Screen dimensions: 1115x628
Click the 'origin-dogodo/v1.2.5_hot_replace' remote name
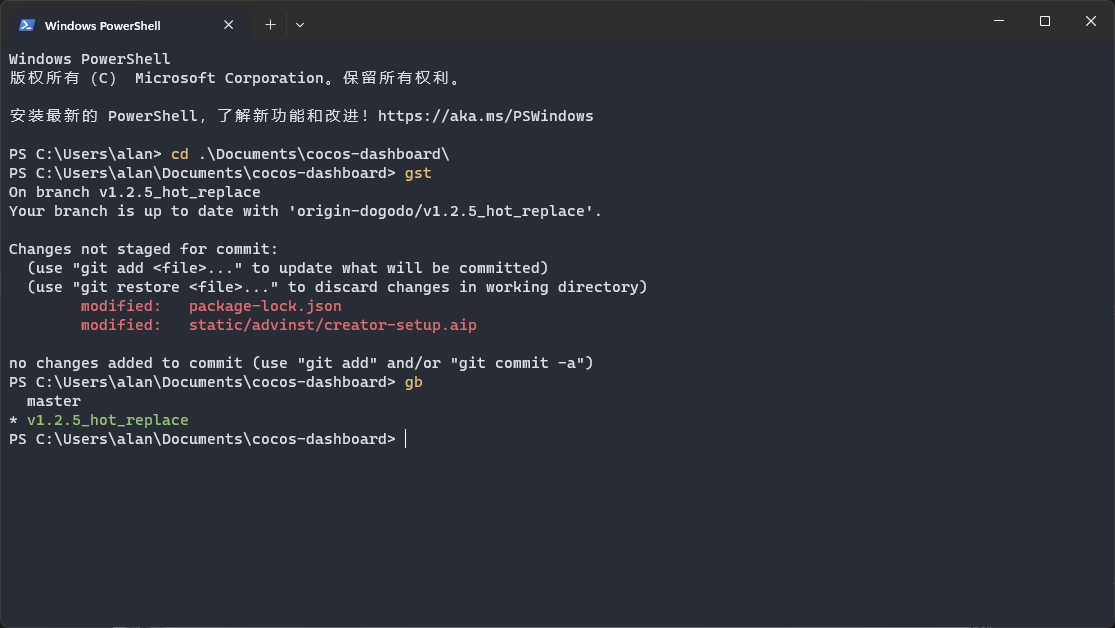[440, 211]
